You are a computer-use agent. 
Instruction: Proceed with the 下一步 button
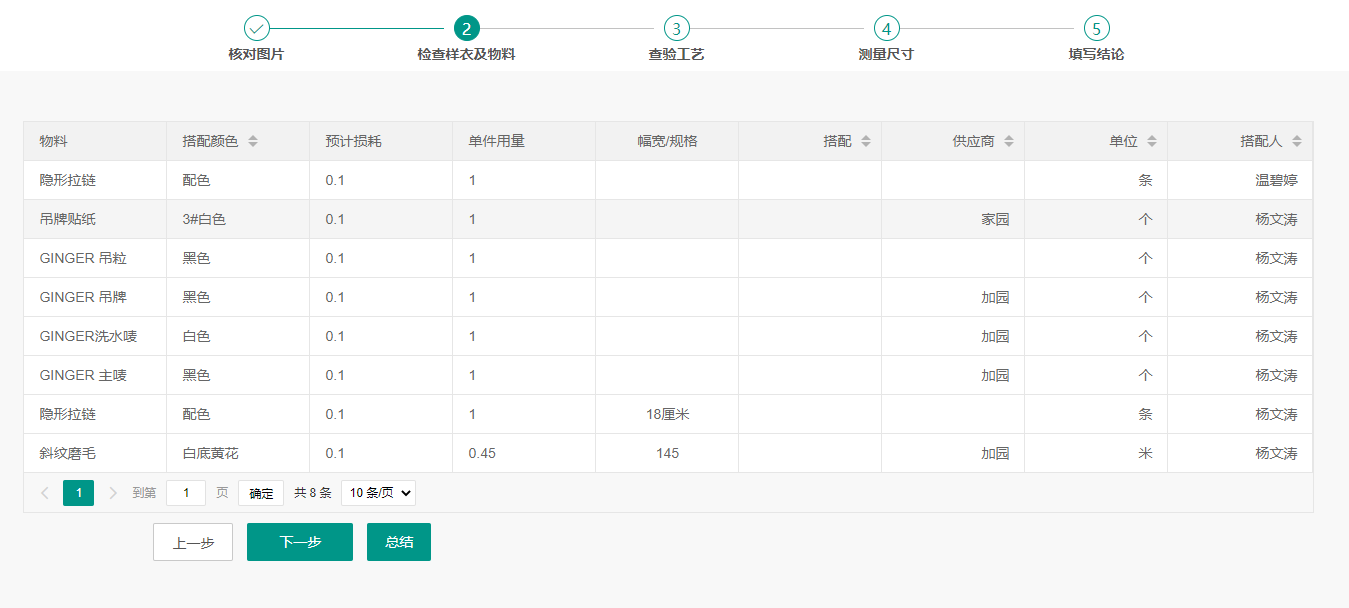click(300, 542)
